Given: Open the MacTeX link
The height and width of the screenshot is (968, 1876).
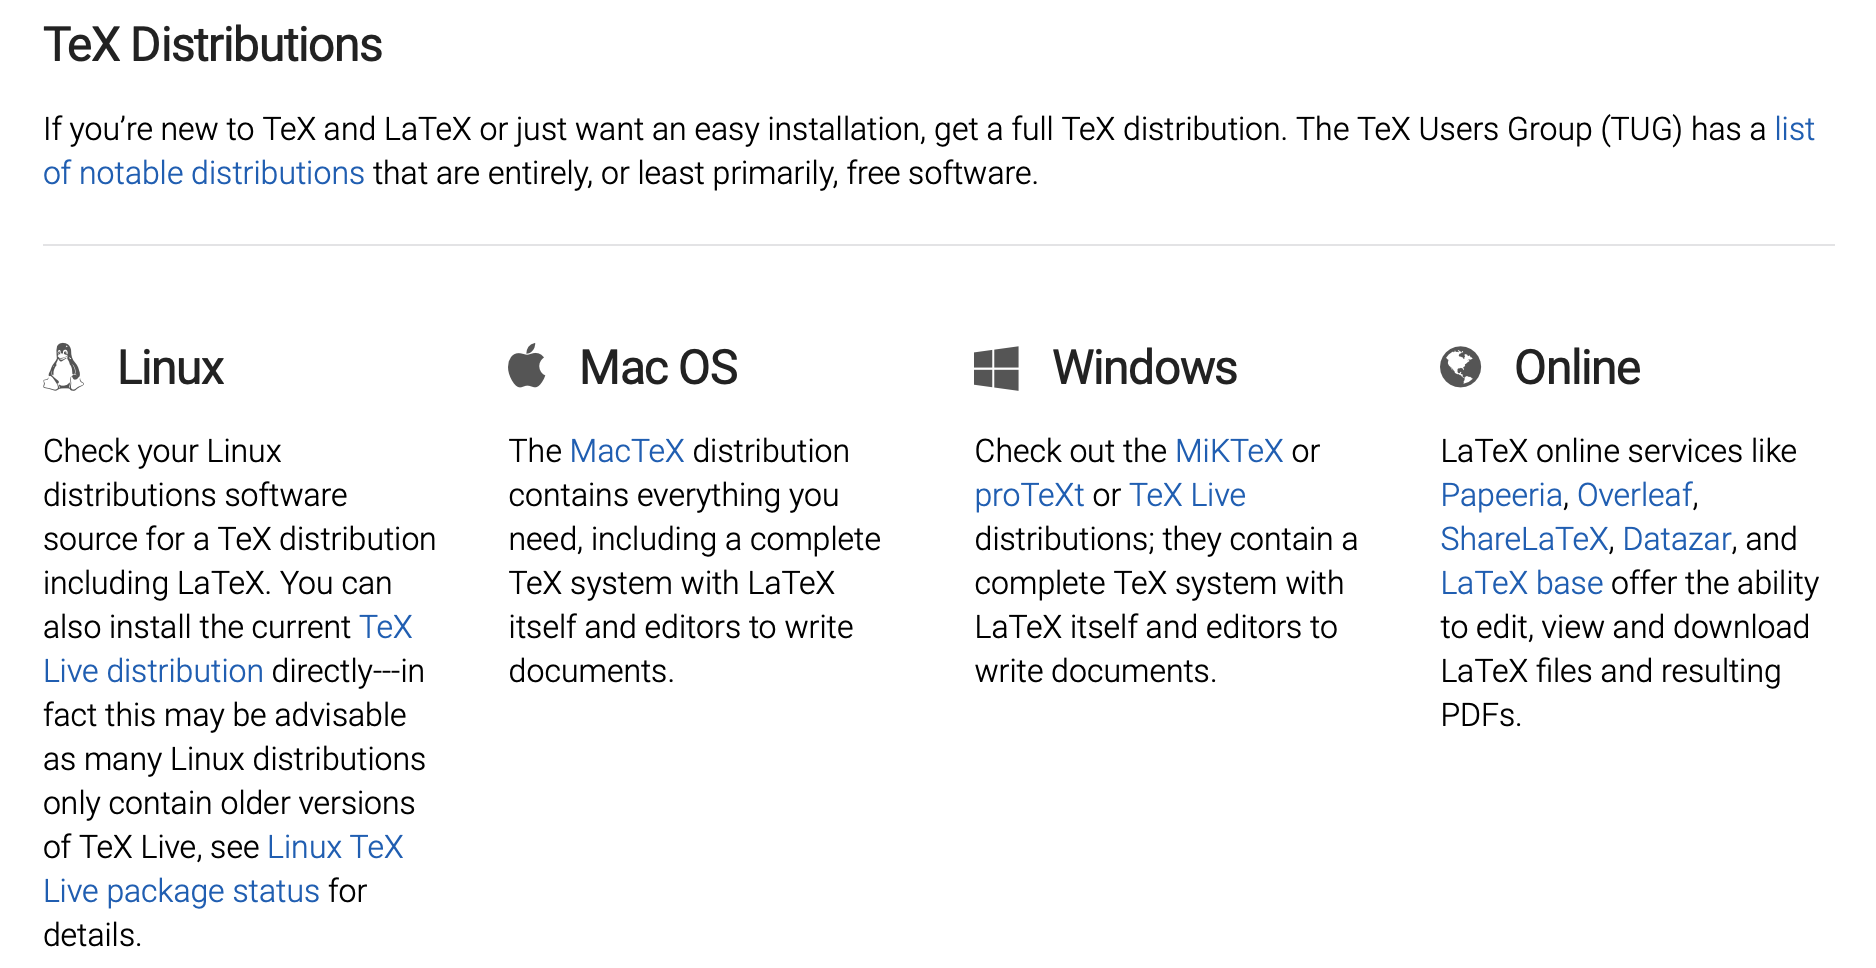Looking at the screenshot, I should click(x=627, y=451).
